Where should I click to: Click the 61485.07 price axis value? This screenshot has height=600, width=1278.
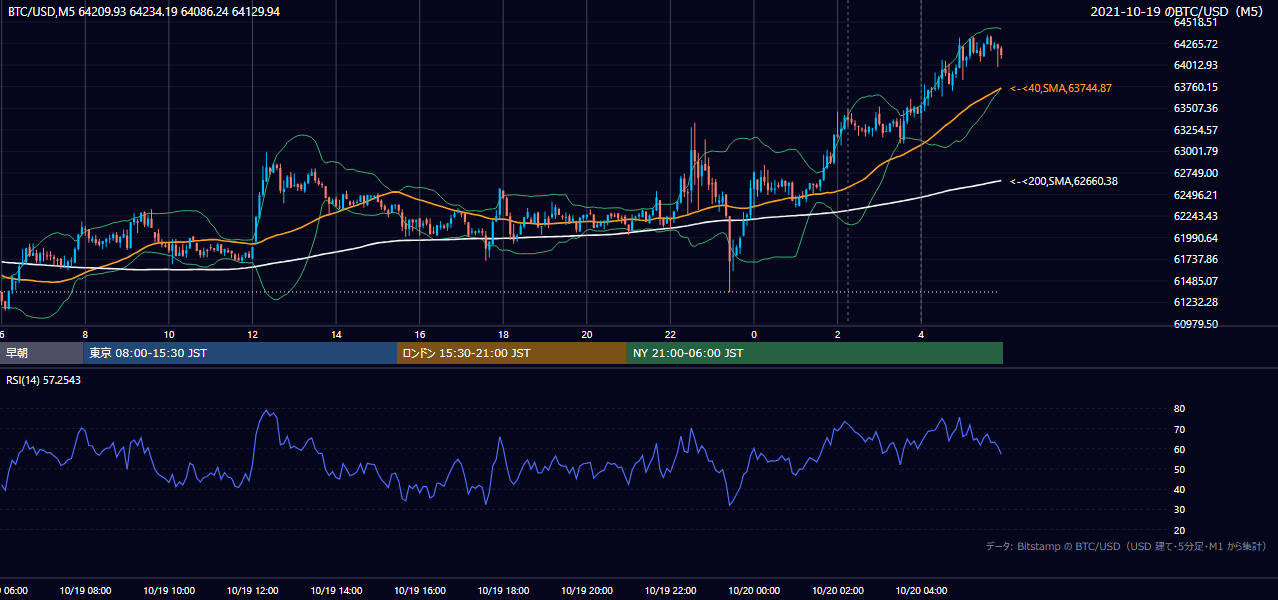click(1195, 281)
